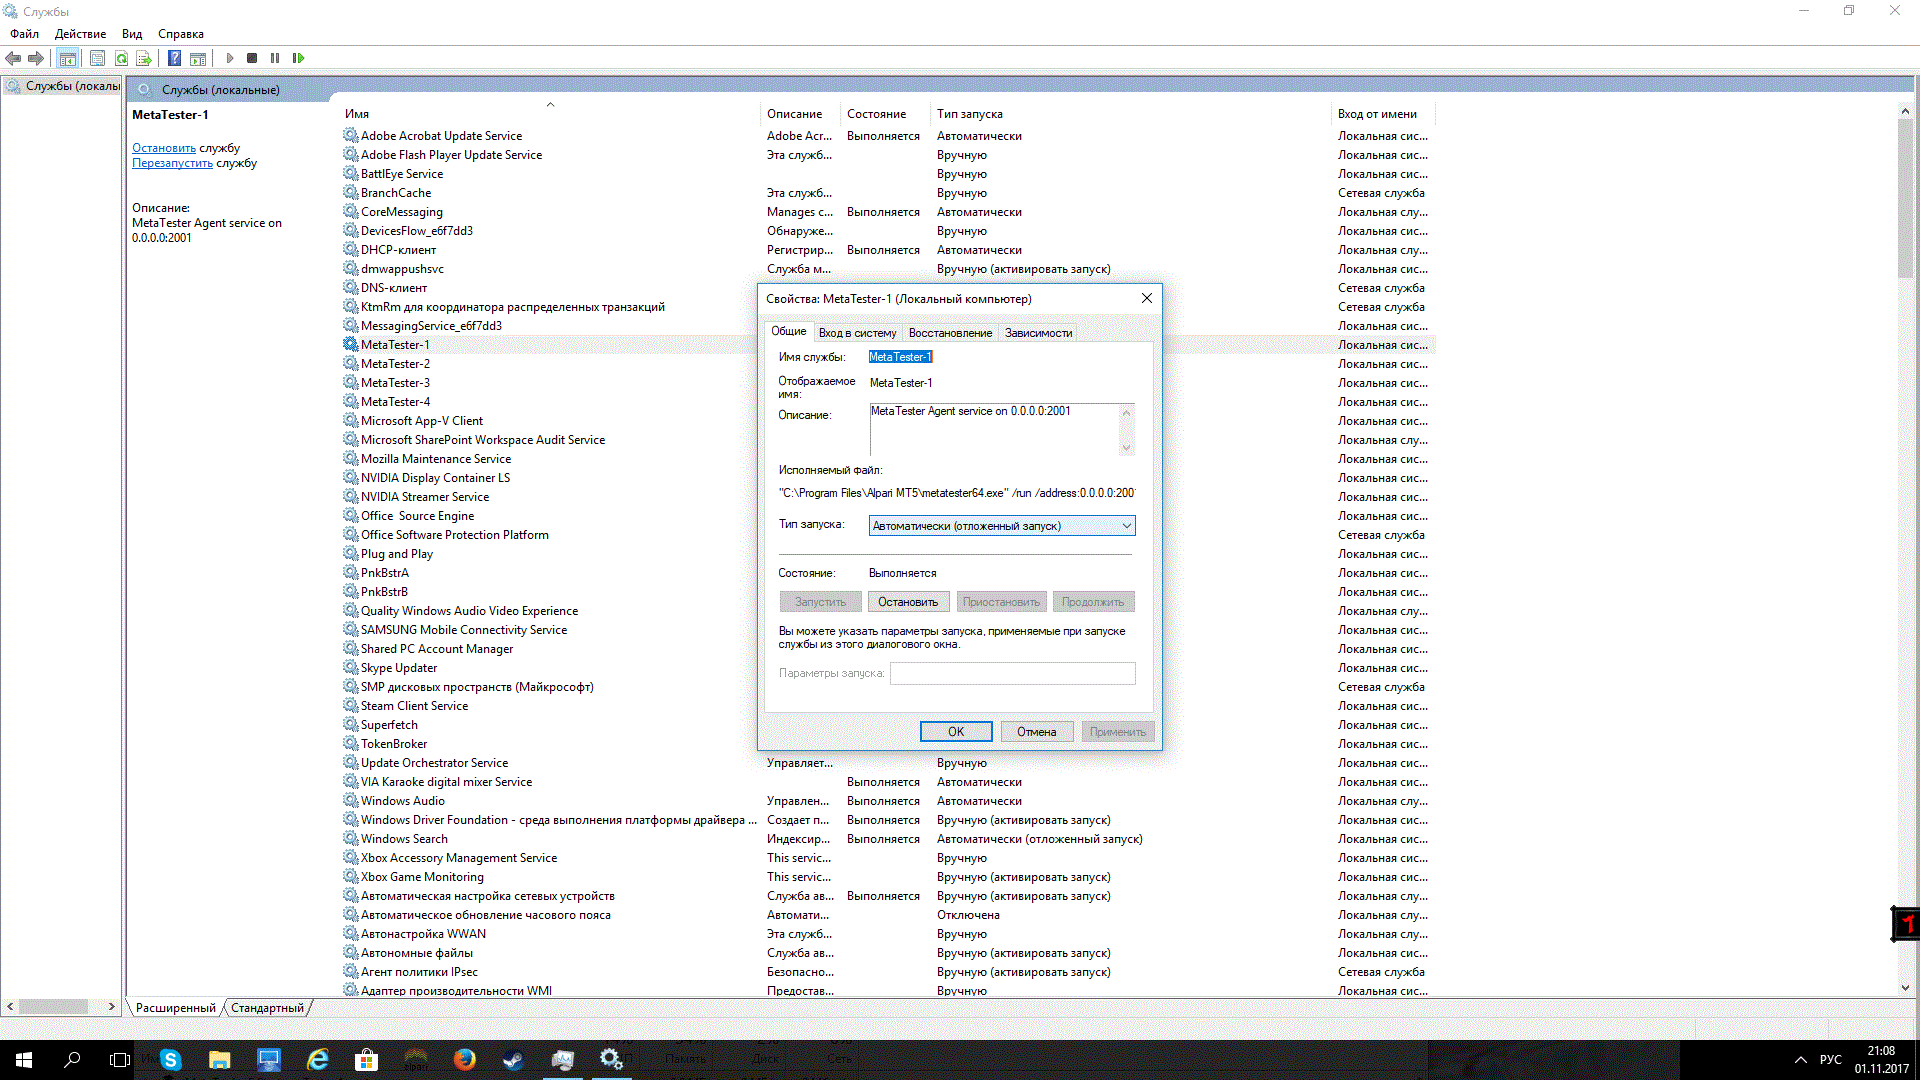Click the Перезапустить службу link
The width and height of the screenshot is (1920, 1080).
[x=172, y=163]
